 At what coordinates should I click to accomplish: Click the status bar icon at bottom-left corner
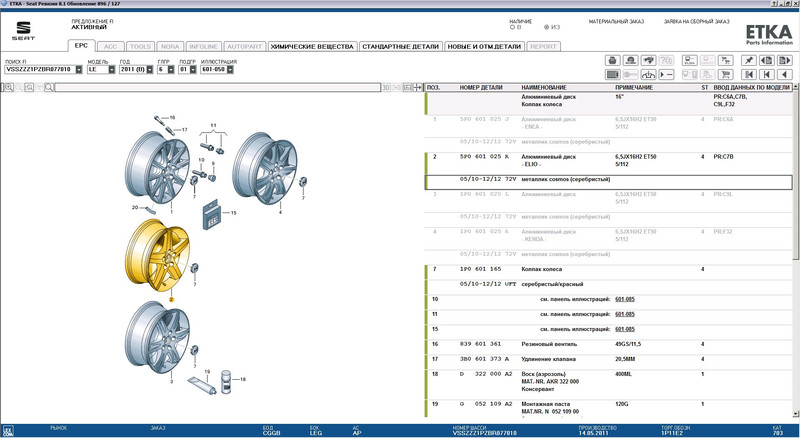pos(8,431)
